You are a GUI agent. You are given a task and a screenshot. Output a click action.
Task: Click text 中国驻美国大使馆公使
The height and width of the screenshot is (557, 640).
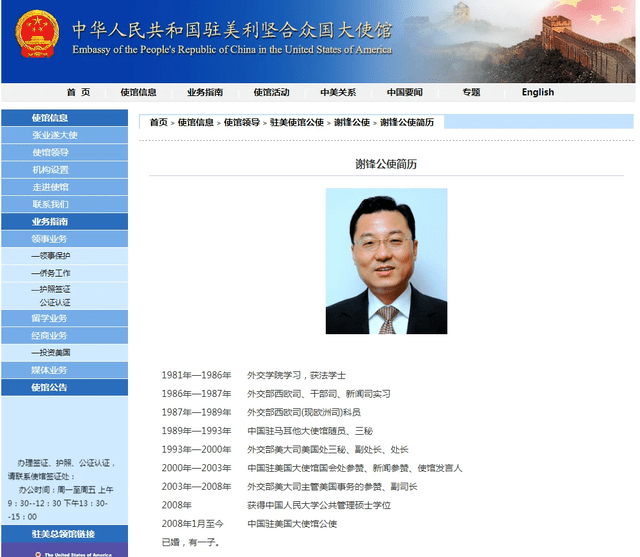pos(292,524)
